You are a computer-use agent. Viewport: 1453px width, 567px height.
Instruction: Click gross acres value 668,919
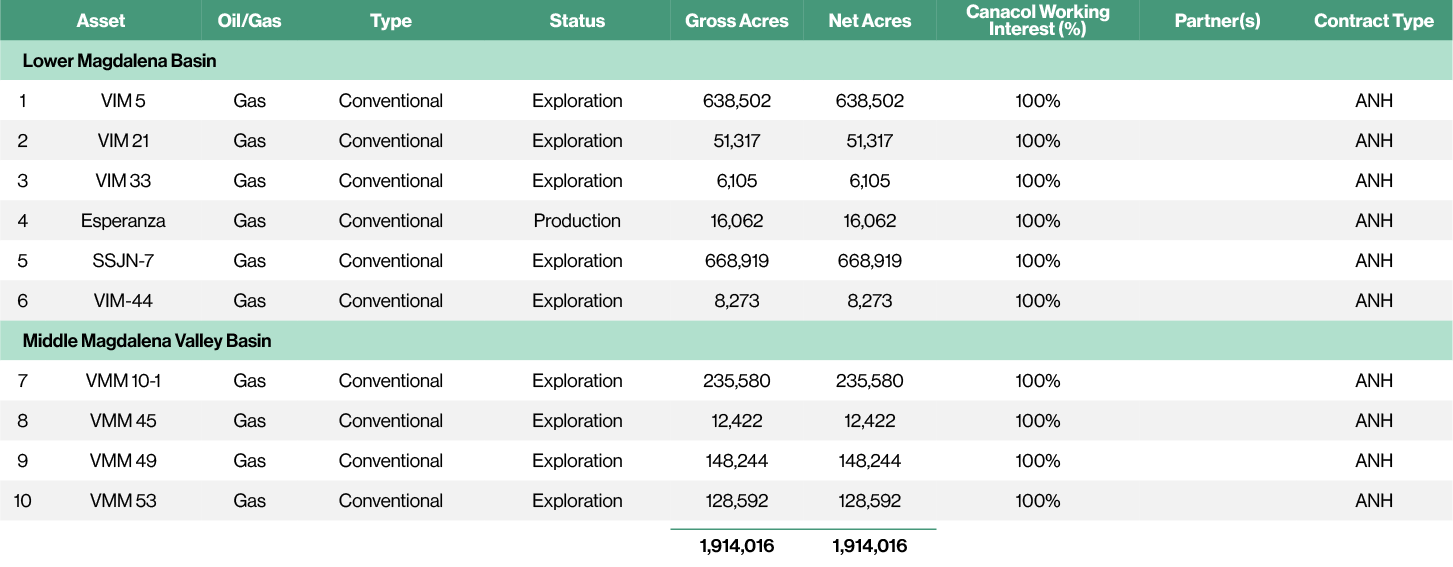[x=737, y=261]
